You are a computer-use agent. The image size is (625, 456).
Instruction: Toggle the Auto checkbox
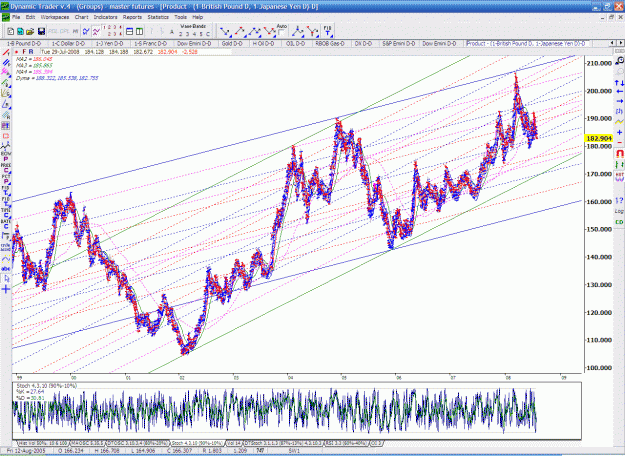281,33
